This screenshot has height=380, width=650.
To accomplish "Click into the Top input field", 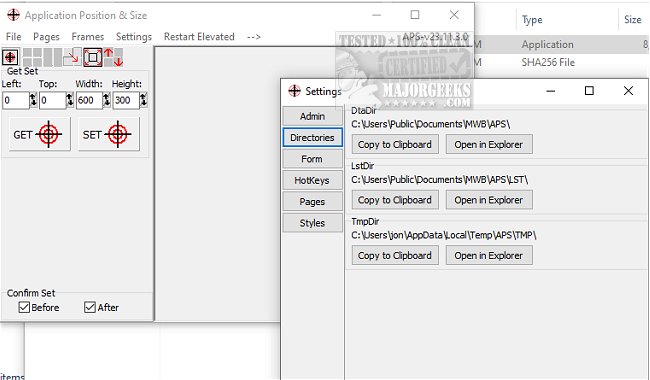I will pyautogui.click(x=52, y=100).
